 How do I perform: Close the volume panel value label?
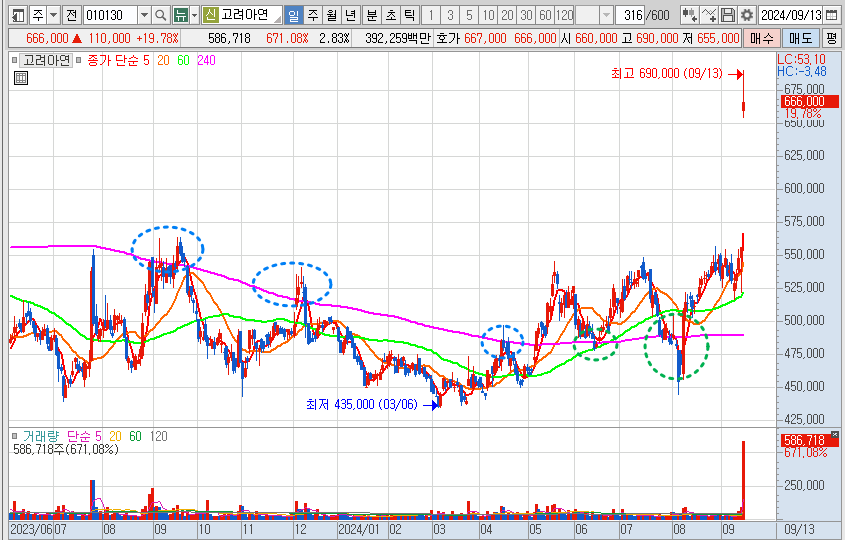pos(835,434)
